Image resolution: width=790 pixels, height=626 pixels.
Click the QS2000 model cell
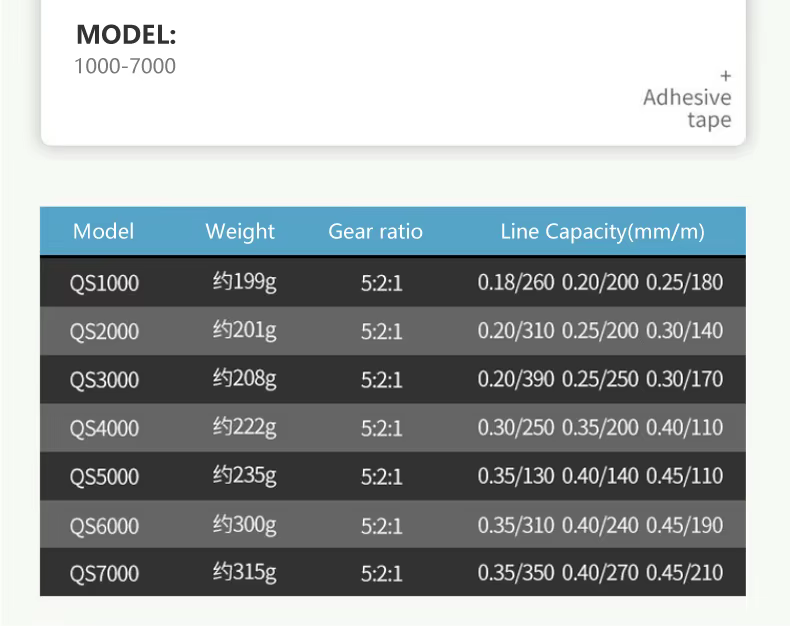[x=104, y=332]
